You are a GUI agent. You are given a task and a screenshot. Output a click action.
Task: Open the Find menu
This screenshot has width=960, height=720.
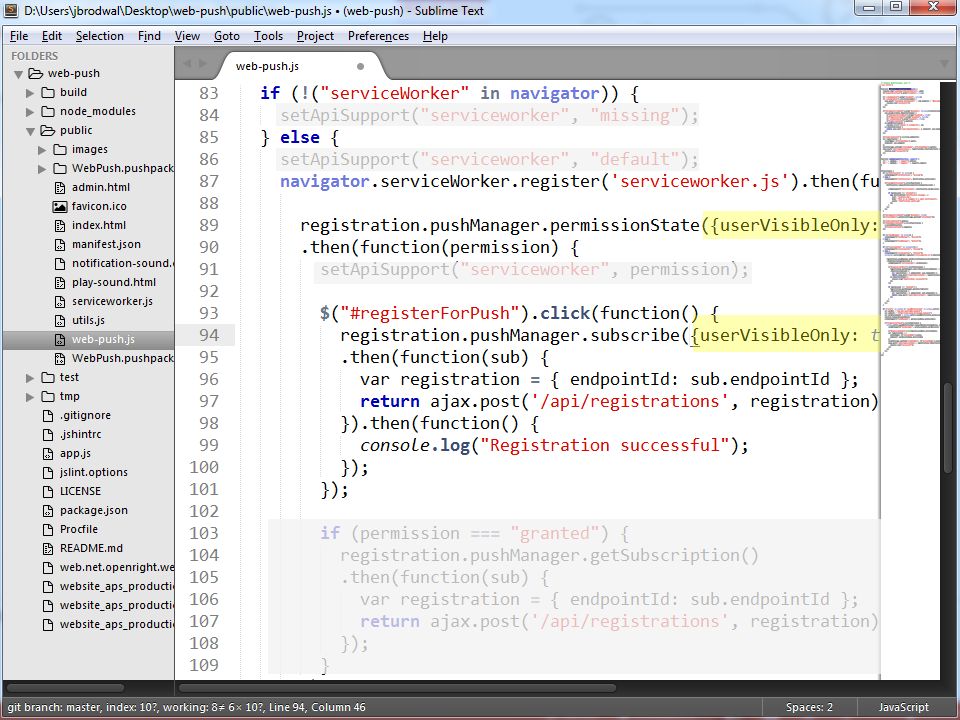coord(149,36)
